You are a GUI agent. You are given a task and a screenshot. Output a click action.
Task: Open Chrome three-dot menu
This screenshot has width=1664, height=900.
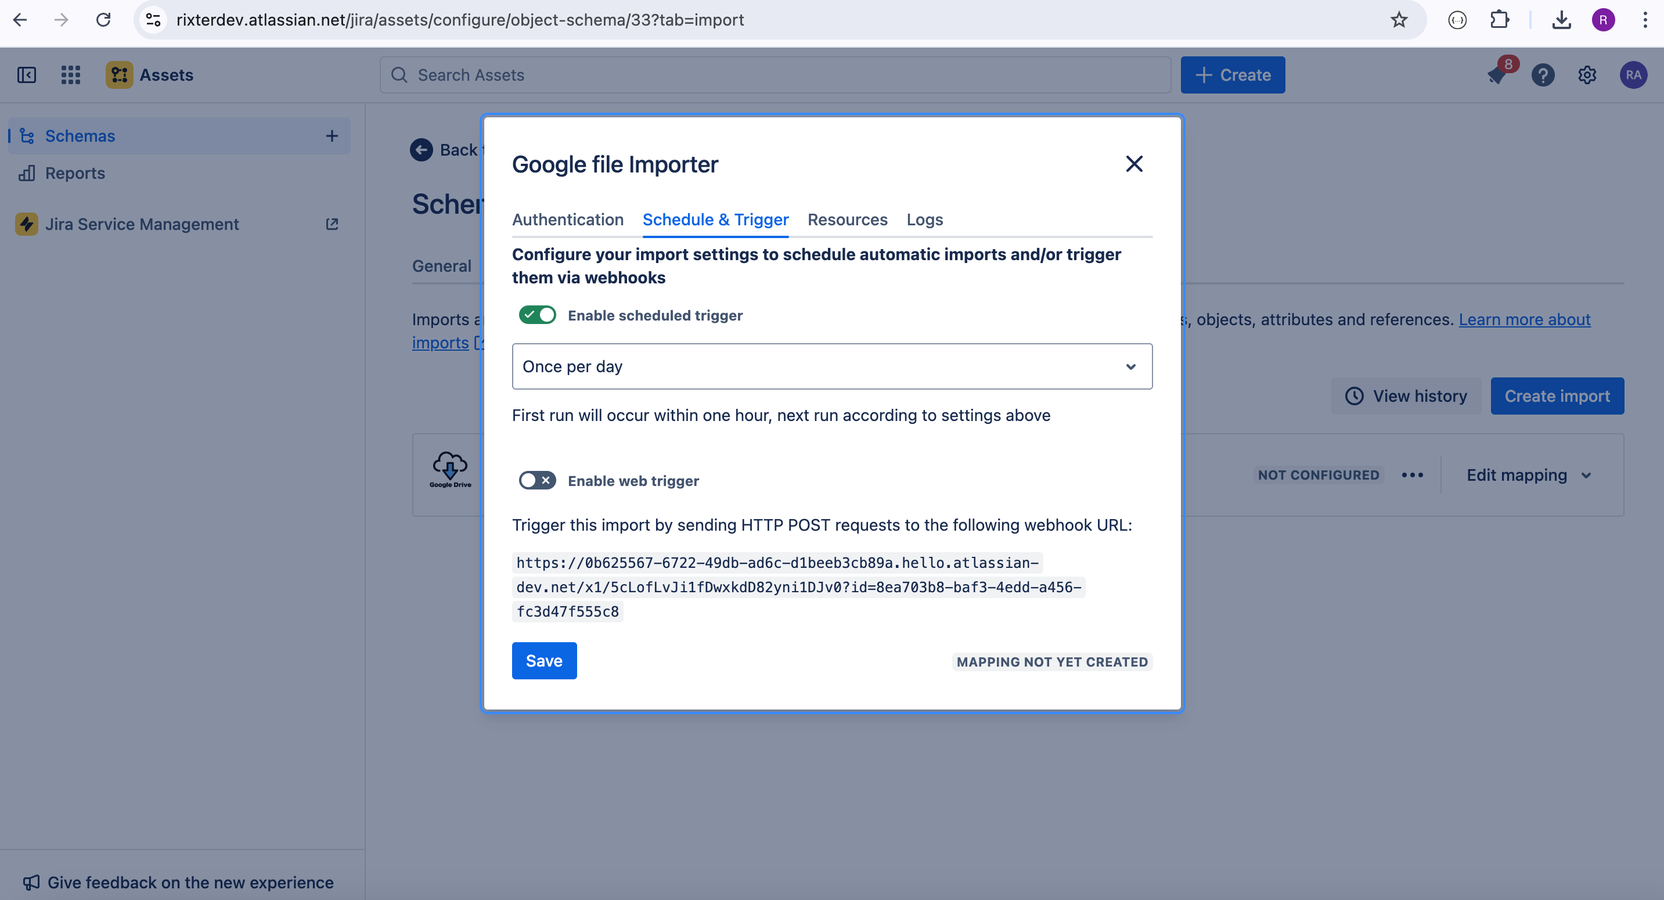click(1645, 20)
